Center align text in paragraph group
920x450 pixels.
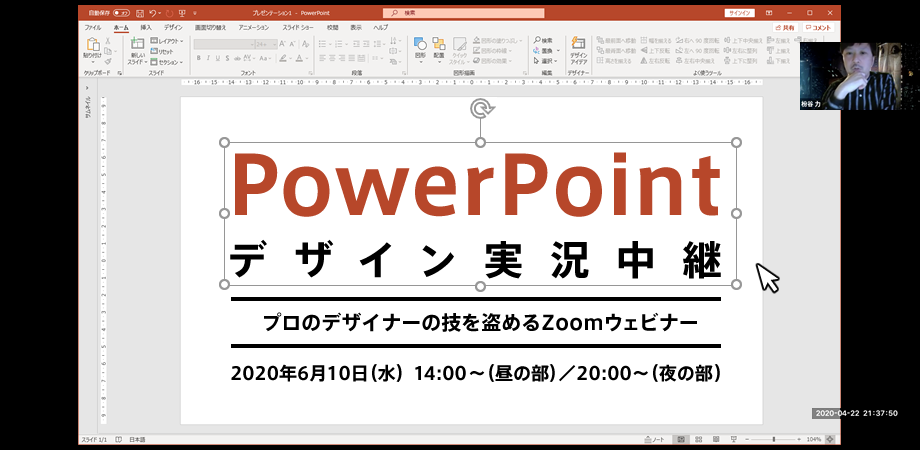click(x=332, y=58)
